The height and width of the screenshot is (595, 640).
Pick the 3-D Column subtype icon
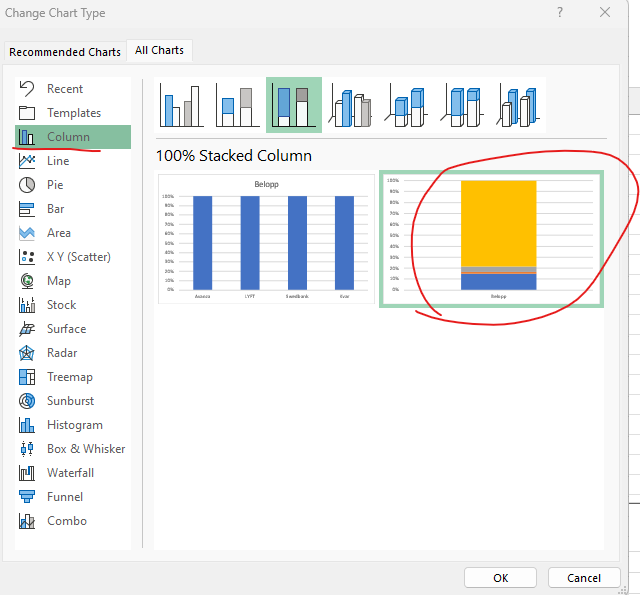[x=520, y=105]
